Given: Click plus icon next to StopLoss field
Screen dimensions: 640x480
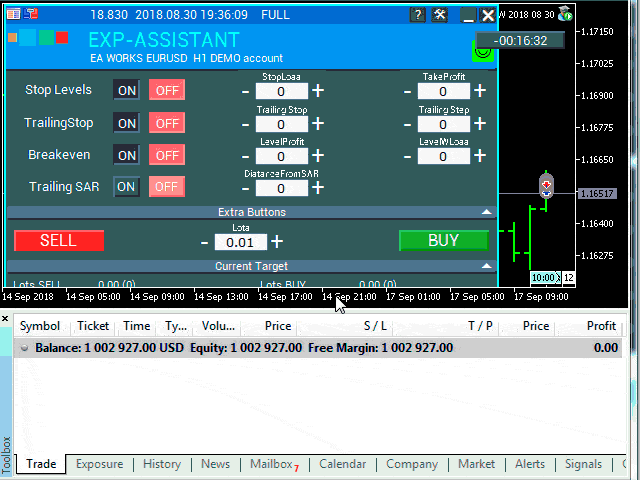Looking at the screenshot, I should coord(318,92).
